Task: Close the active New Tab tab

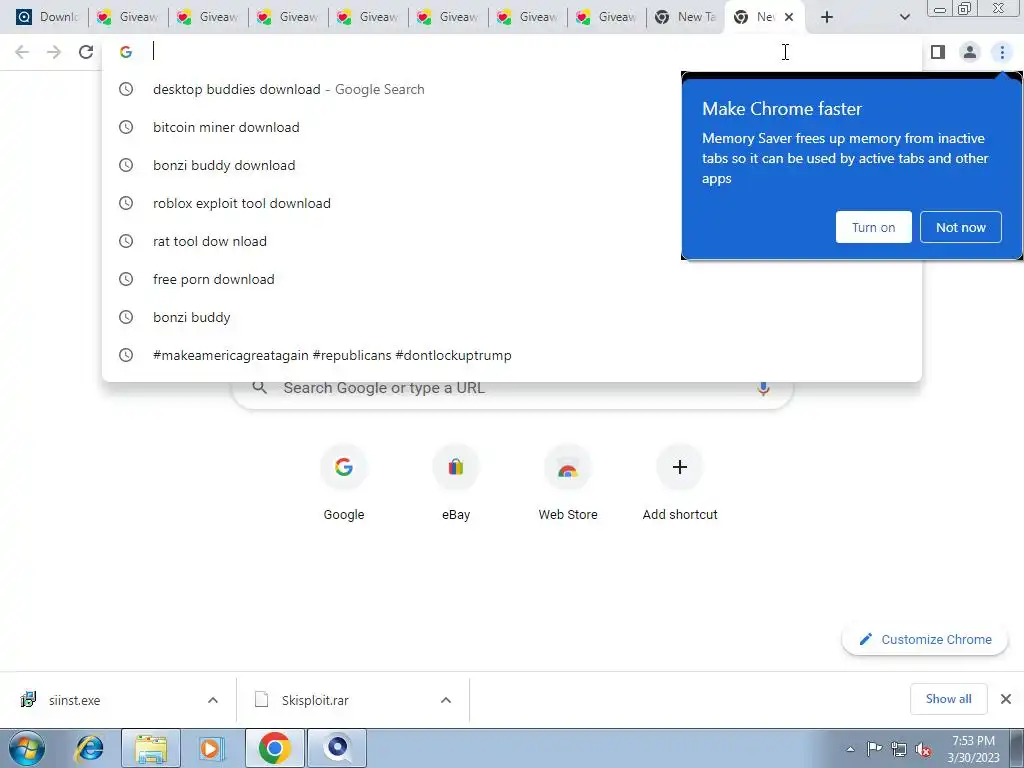Action: tap(789, 17)
